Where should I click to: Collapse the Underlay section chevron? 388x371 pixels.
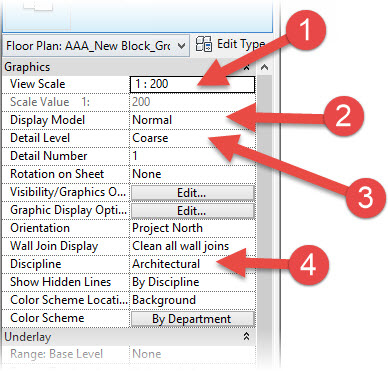point(247,336)
